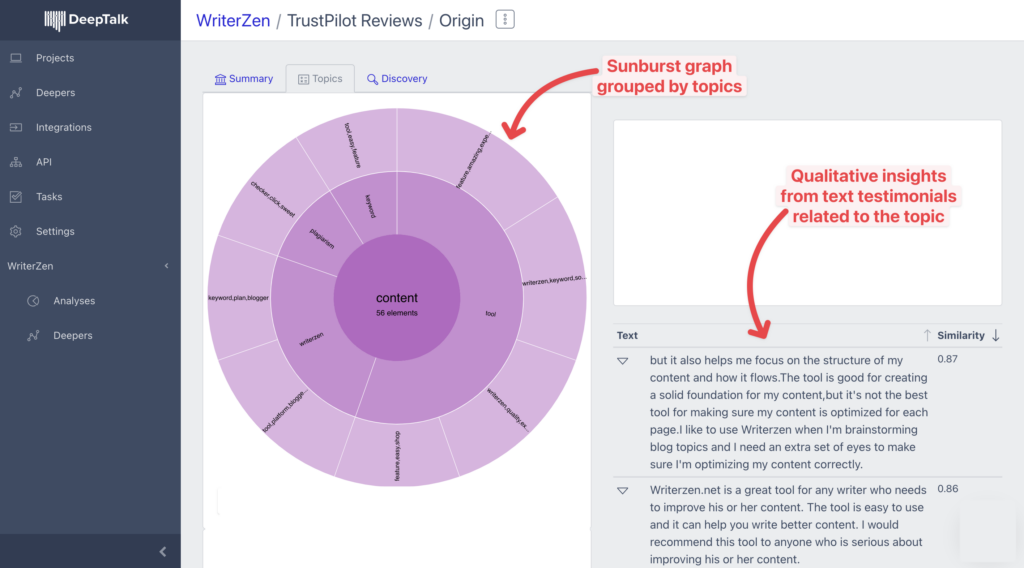Collapse the sidebar using bottom arrow
The image size is (1024, 568).
pyautogui.click(x=163, y=552)
